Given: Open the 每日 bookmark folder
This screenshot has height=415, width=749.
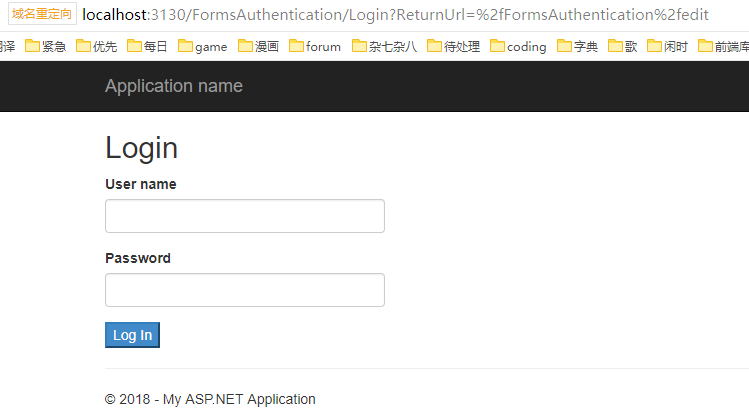Looking at the screenshot, I should point(147,46).
